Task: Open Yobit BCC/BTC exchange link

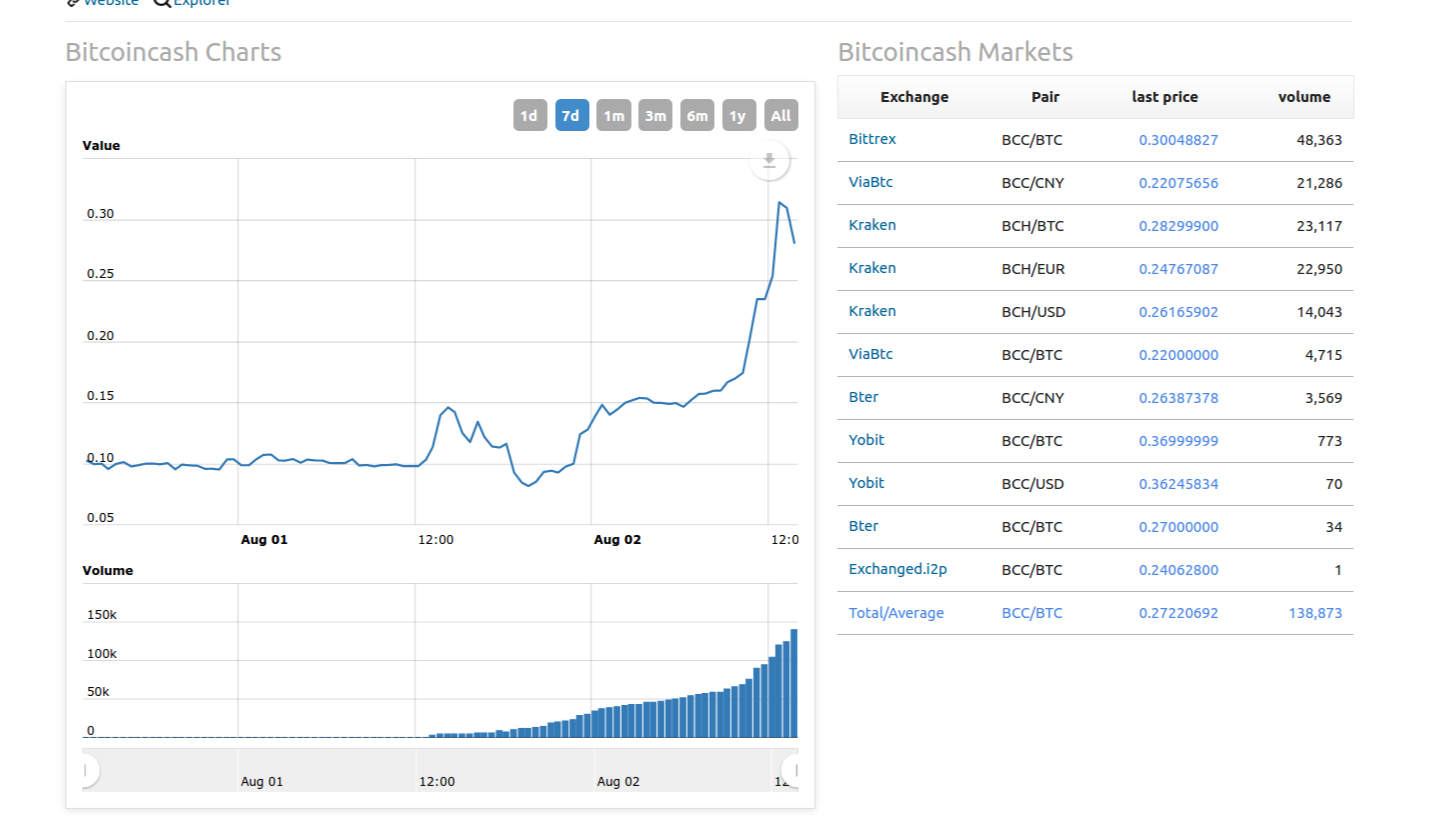Action: (x=866, y=440)
